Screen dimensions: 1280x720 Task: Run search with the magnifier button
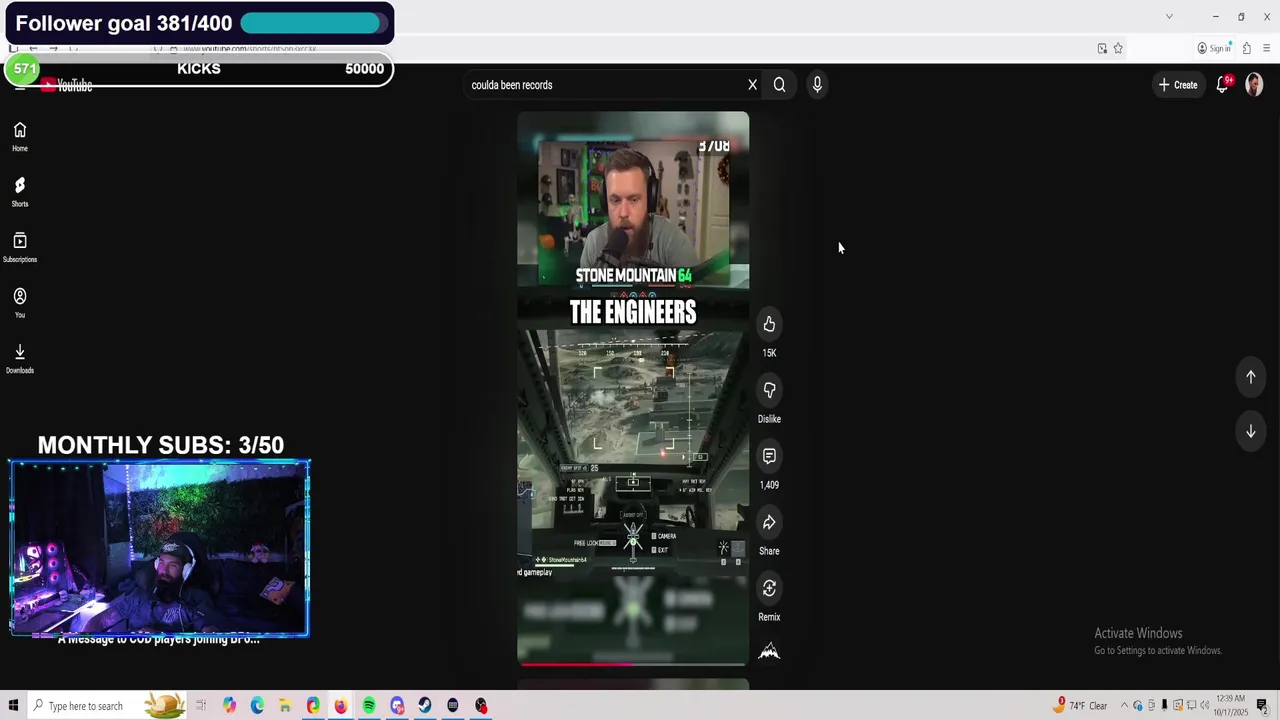tap(779, 85)
